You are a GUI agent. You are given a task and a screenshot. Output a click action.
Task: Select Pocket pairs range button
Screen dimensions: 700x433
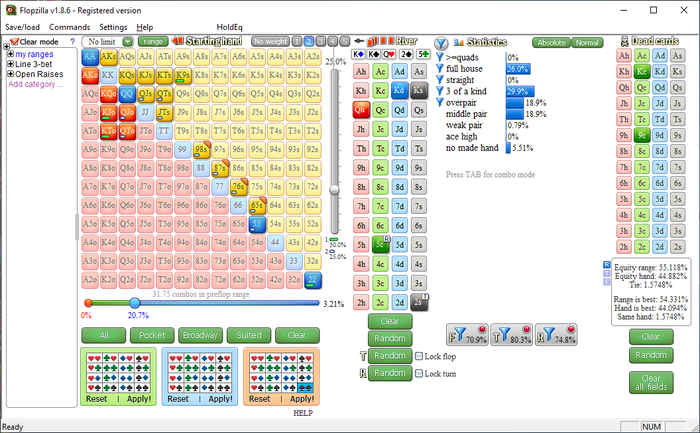pos(152,335)
